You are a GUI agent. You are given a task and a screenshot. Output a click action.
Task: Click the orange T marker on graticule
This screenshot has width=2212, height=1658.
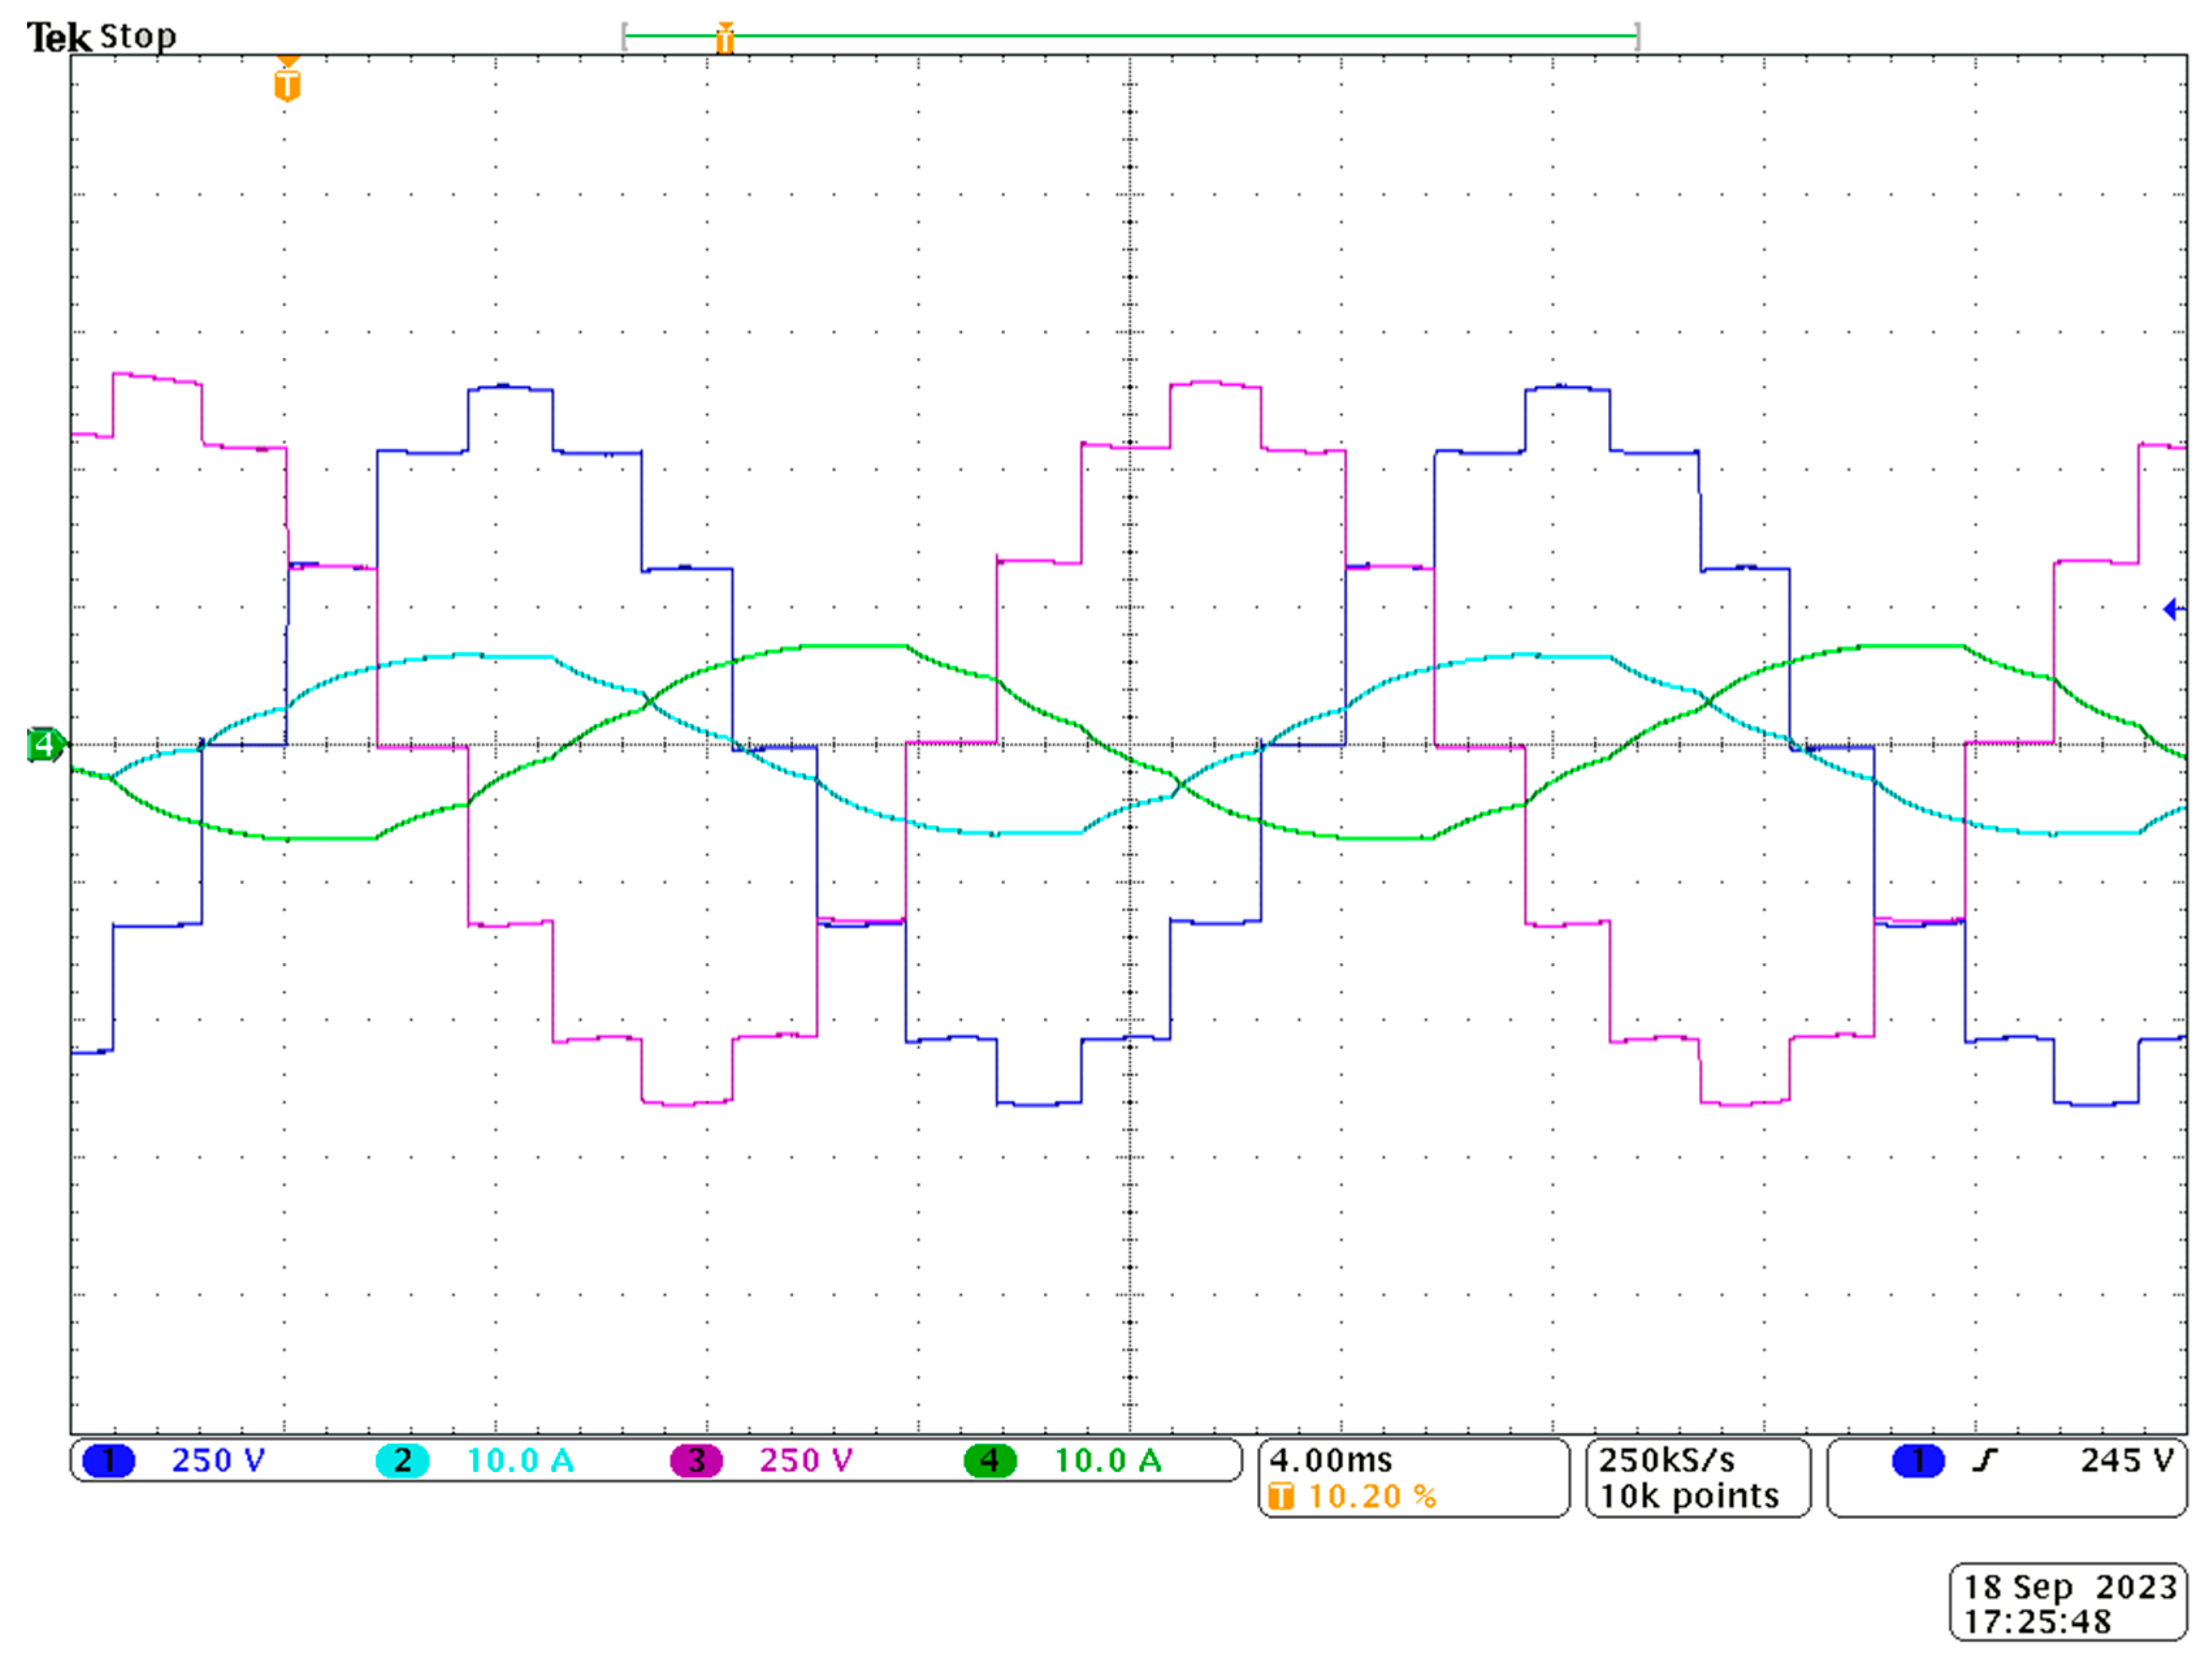coord(287,84)
